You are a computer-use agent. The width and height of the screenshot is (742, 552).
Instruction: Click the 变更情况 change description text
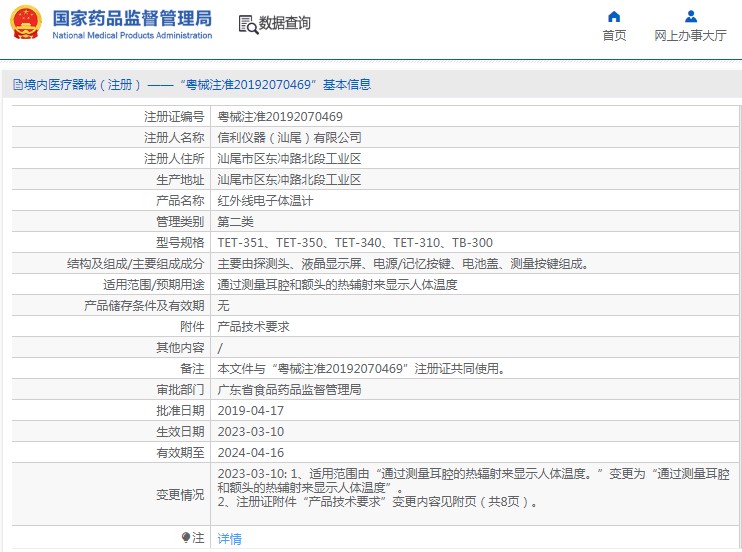pos(473,487)
